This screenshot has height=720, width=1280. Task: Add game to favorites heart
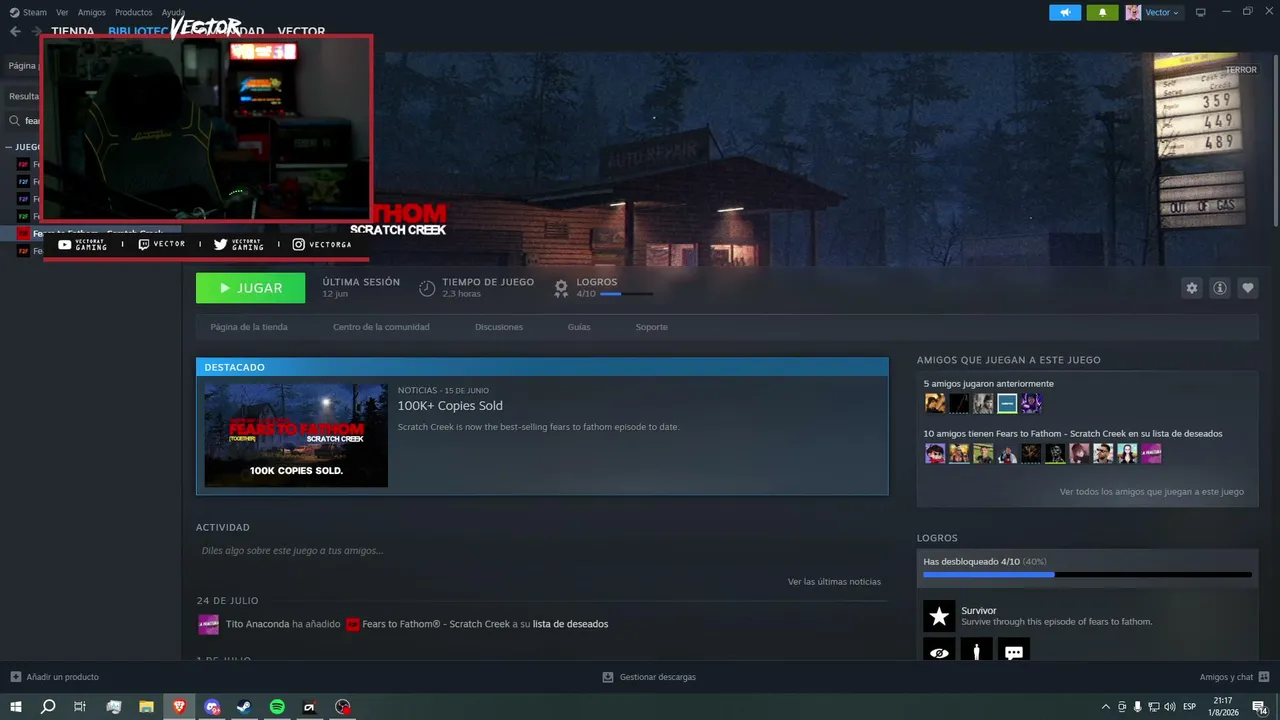[x=1248, y=288]
